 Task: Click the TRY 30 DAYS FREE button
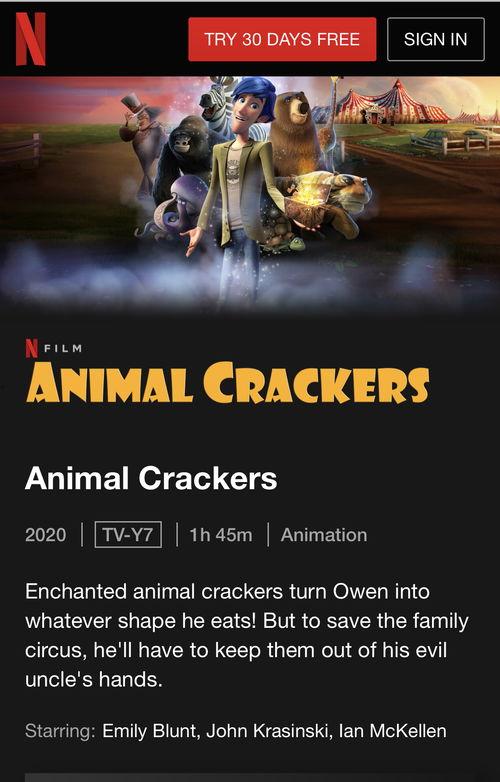282,39
